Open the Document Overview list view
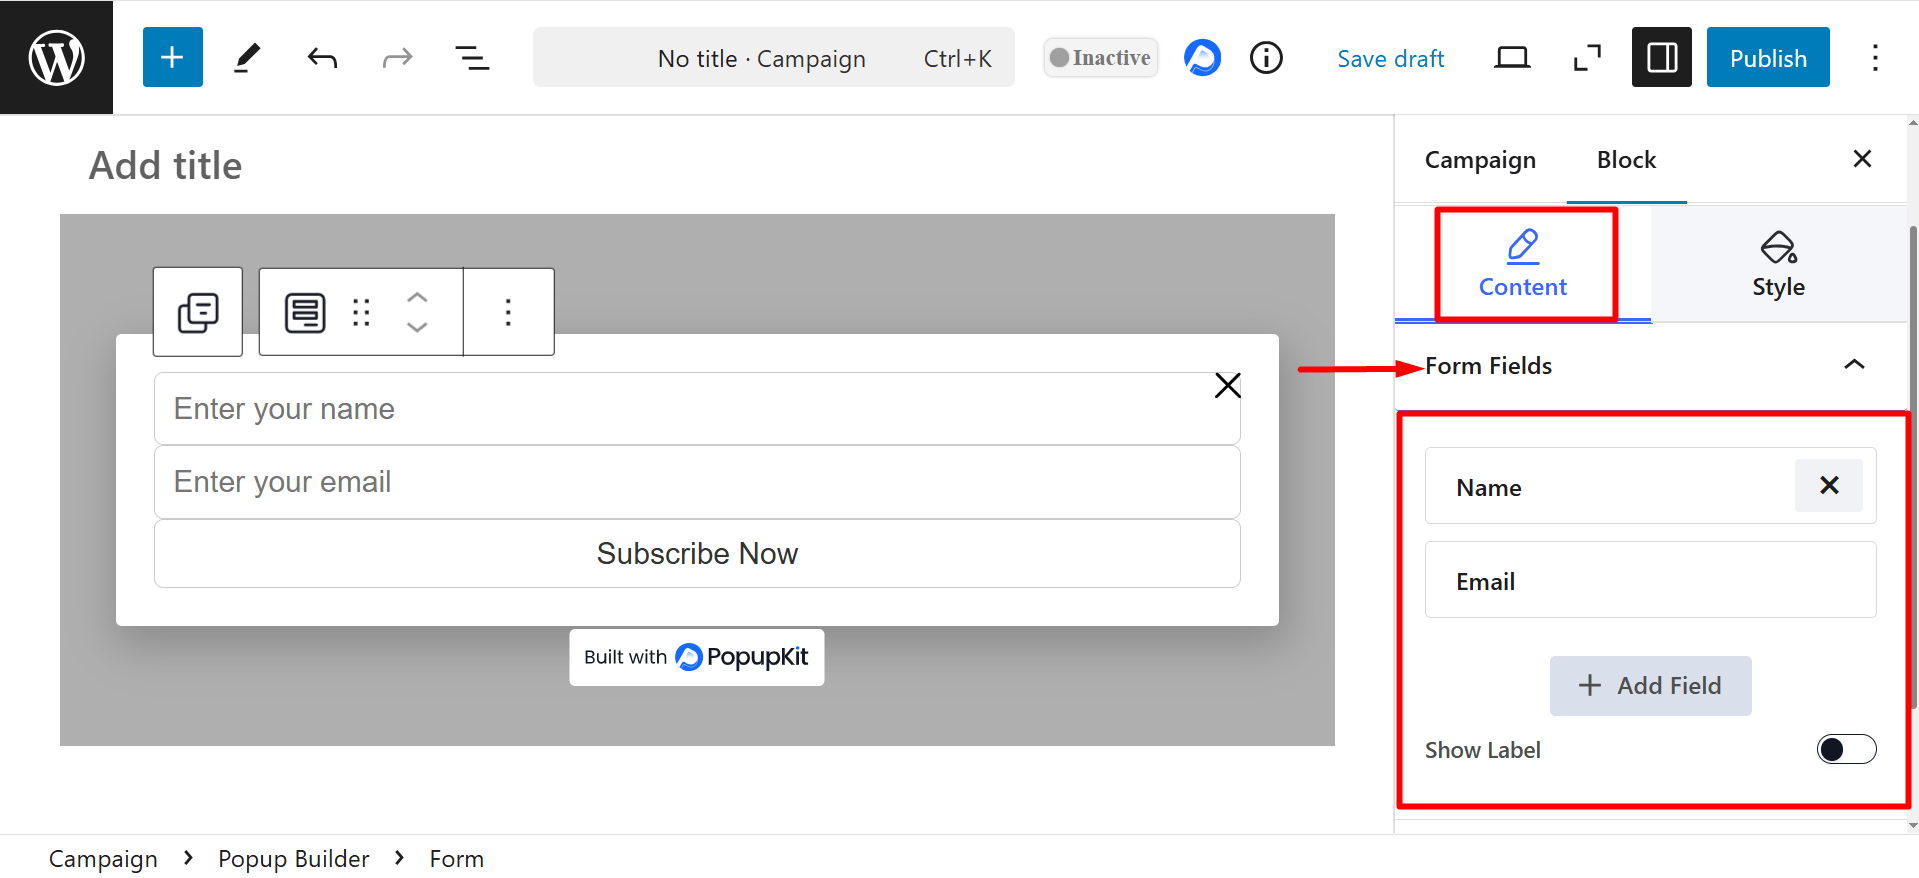The image size is (1919, 878). pyautogui.click(x=472, y=58)
